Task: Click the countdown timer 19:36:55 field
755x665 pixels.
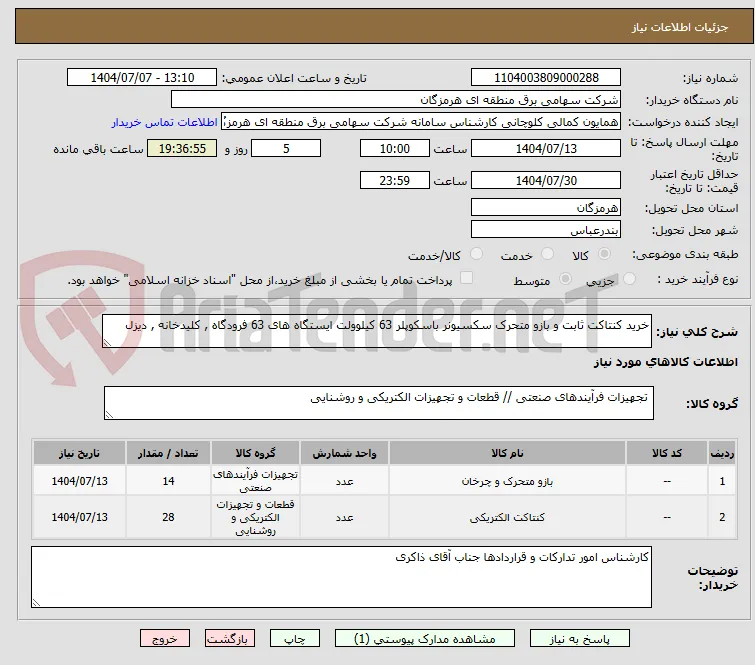Action: click(x=182, y=148)
